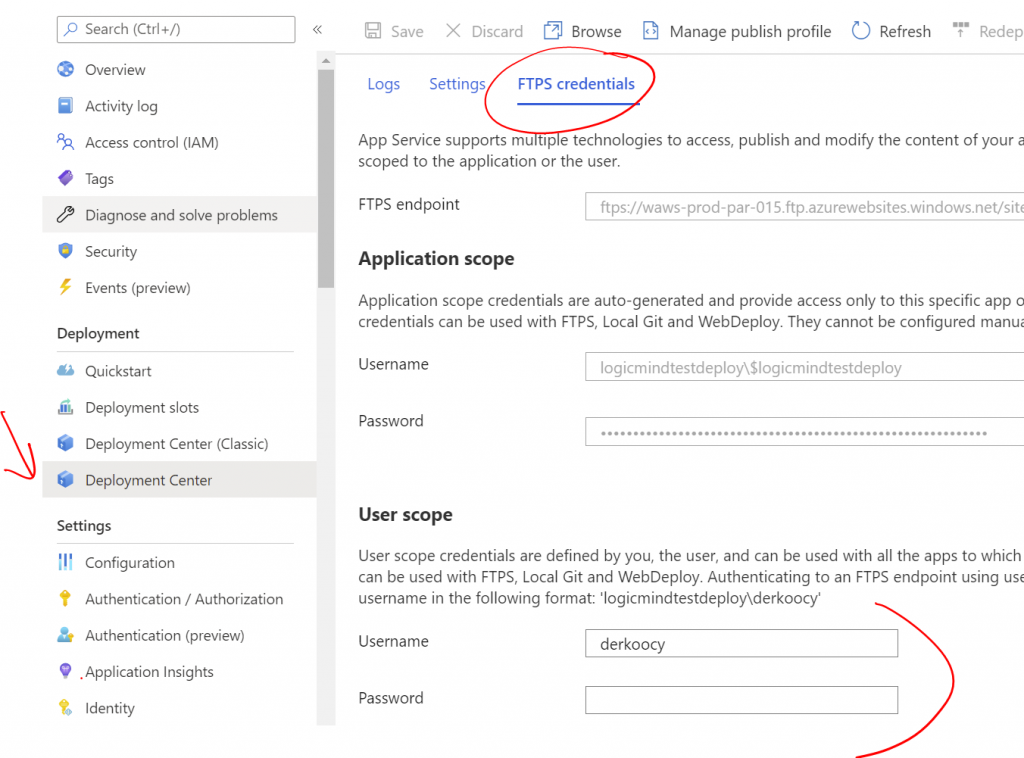Screen dimensions: 1024x758
Task: Click the sidebar scrollbar thumb
Action: [x=326, y=178]
